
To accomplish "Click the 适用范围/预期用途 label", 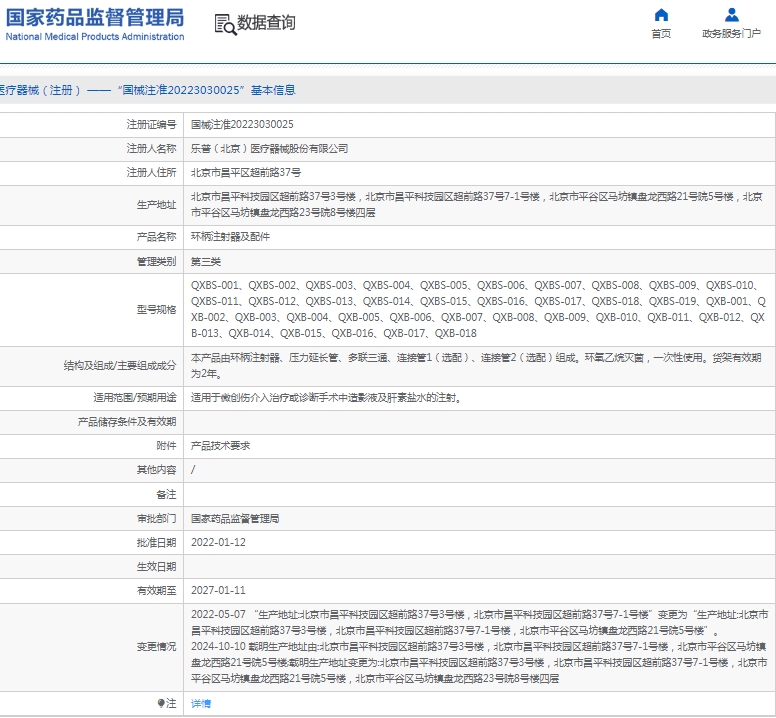I will pos(135,397).
